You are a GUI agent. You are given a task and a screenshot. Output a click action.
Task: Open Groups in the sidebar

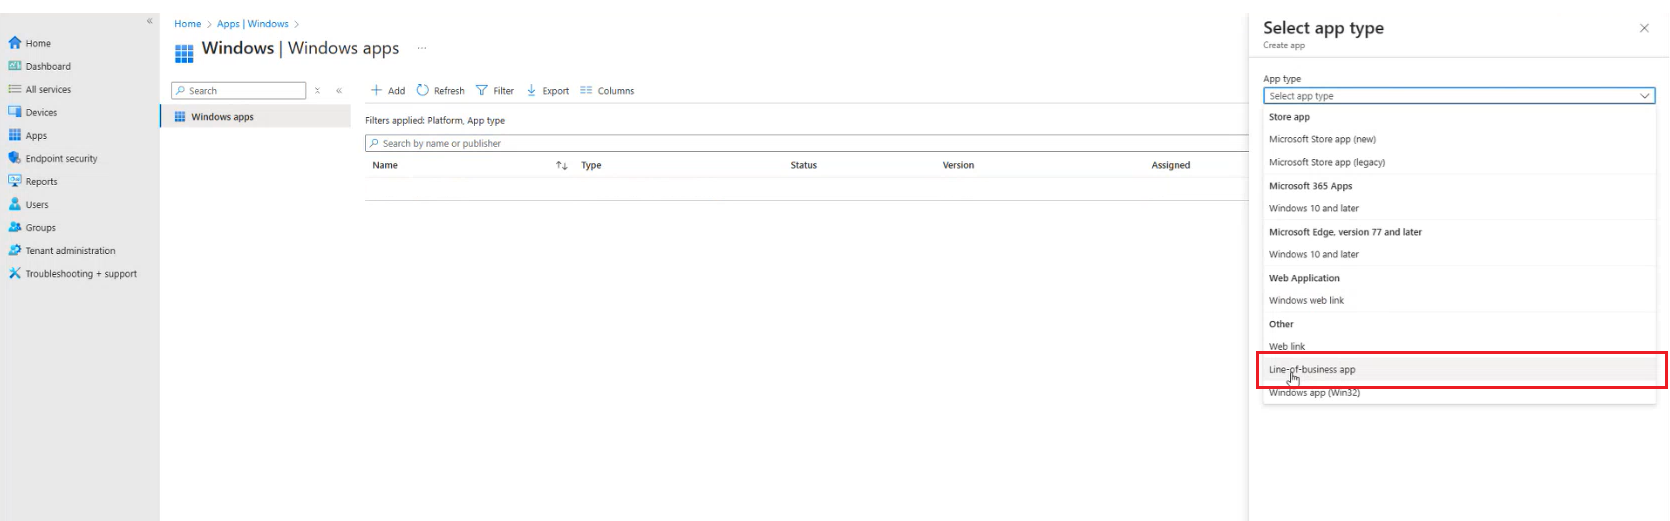point(40,227)
